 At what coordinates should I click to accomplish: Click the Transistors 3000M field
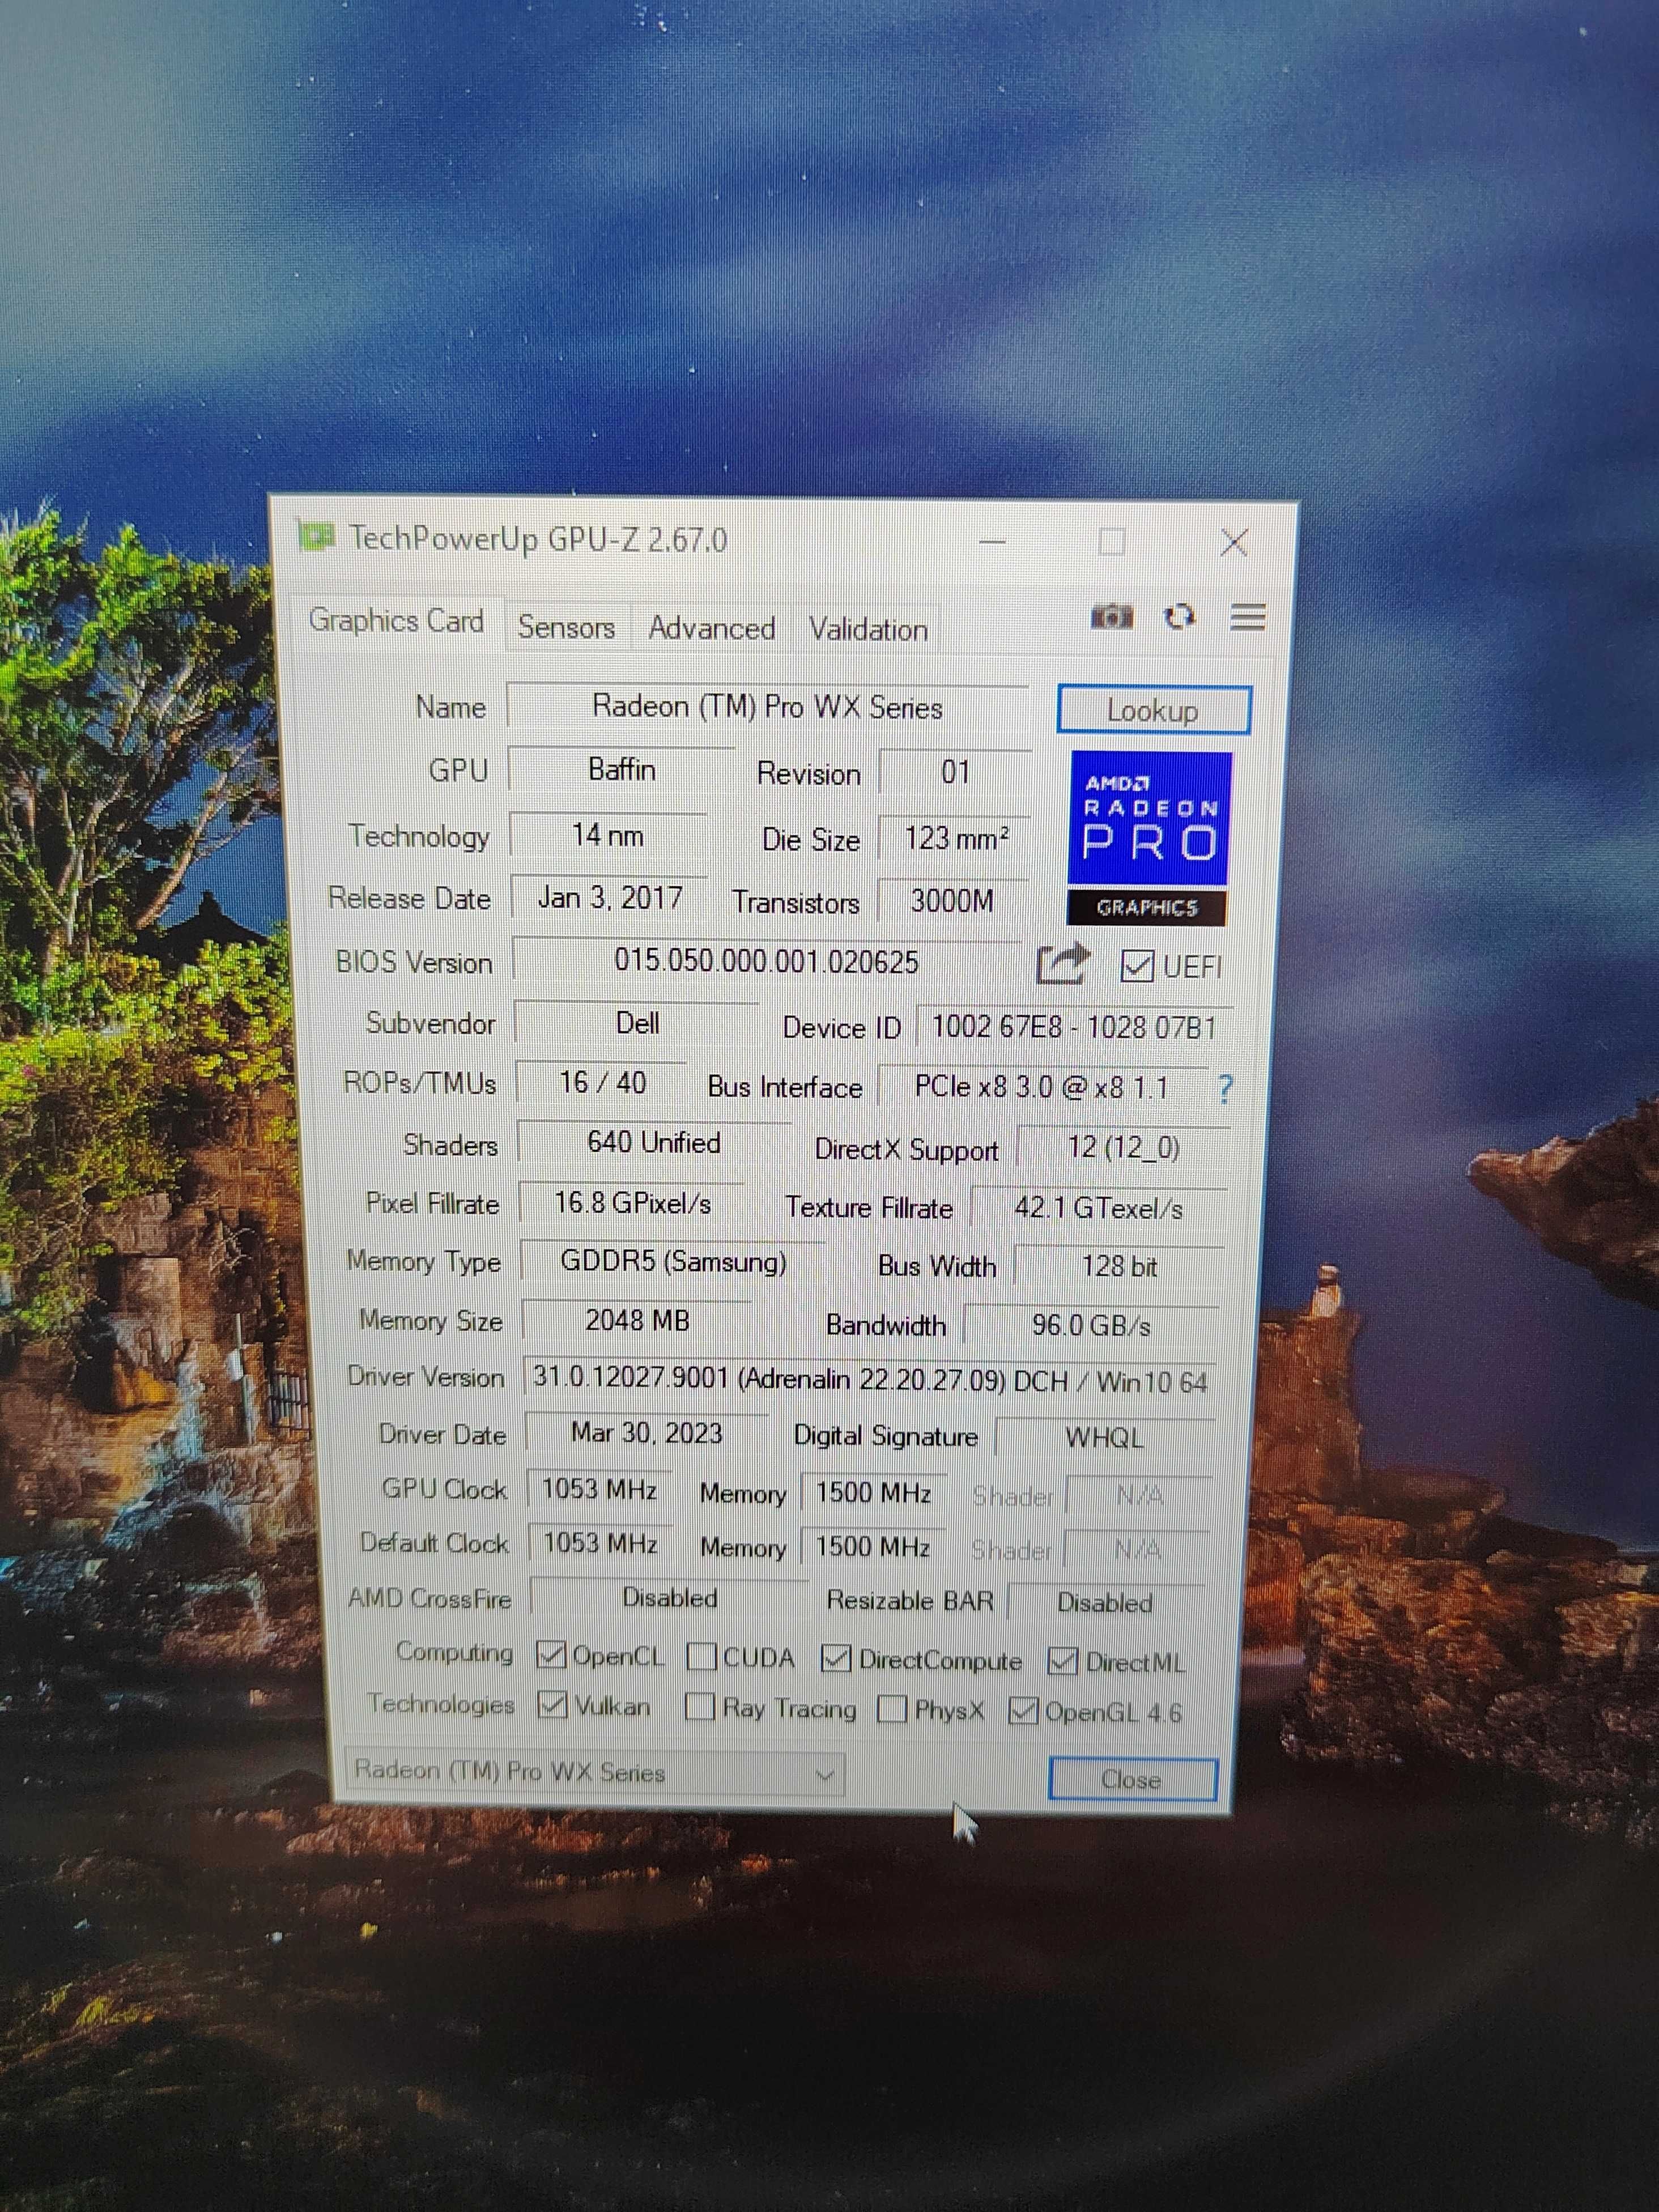(x=953, y=901)
